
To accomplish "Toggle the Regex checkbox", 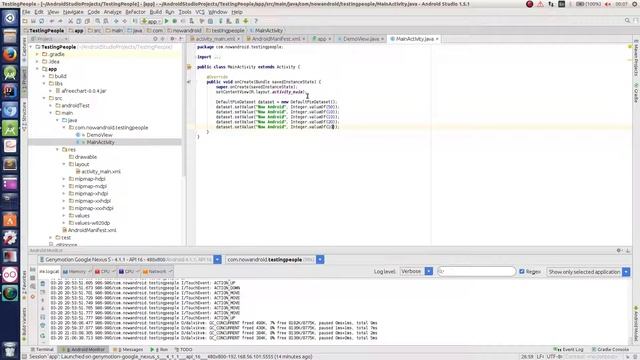I will [x=522, y=271].
